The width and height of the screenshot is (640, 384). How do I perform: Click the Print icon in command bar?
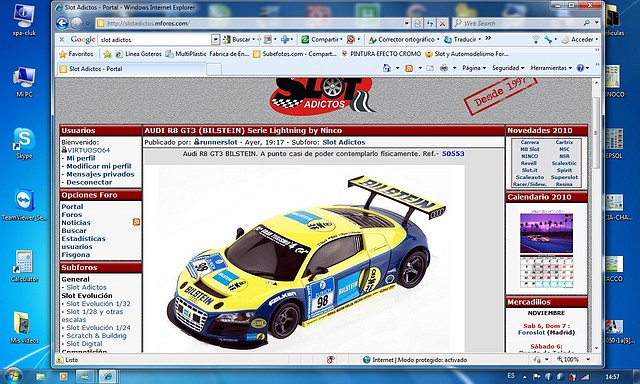[x=444, y=68]
